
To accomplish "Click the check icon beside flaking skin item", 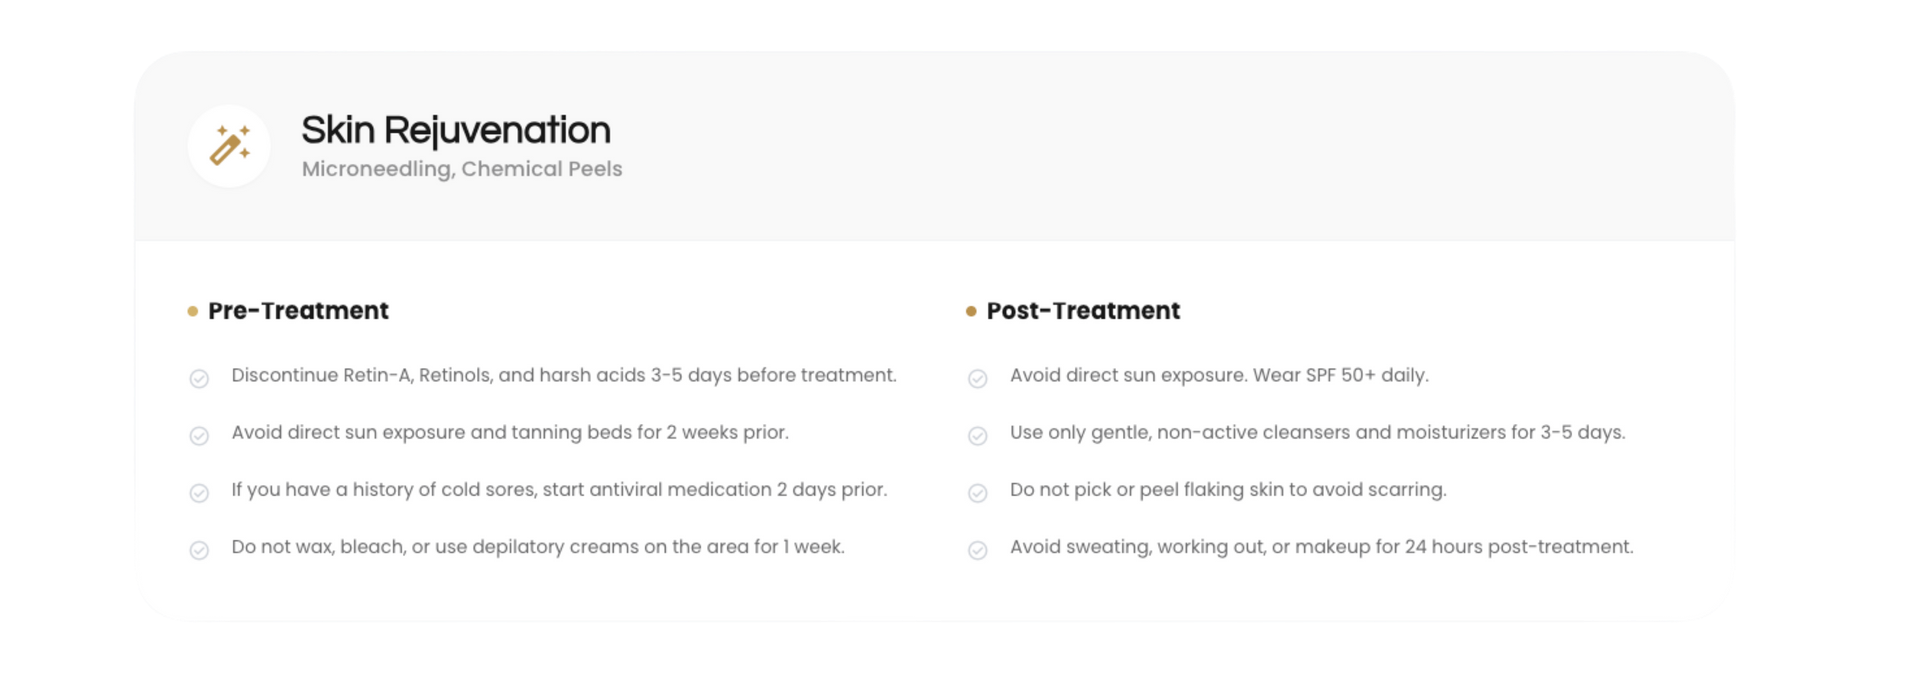I will click(x=978, y=493).
